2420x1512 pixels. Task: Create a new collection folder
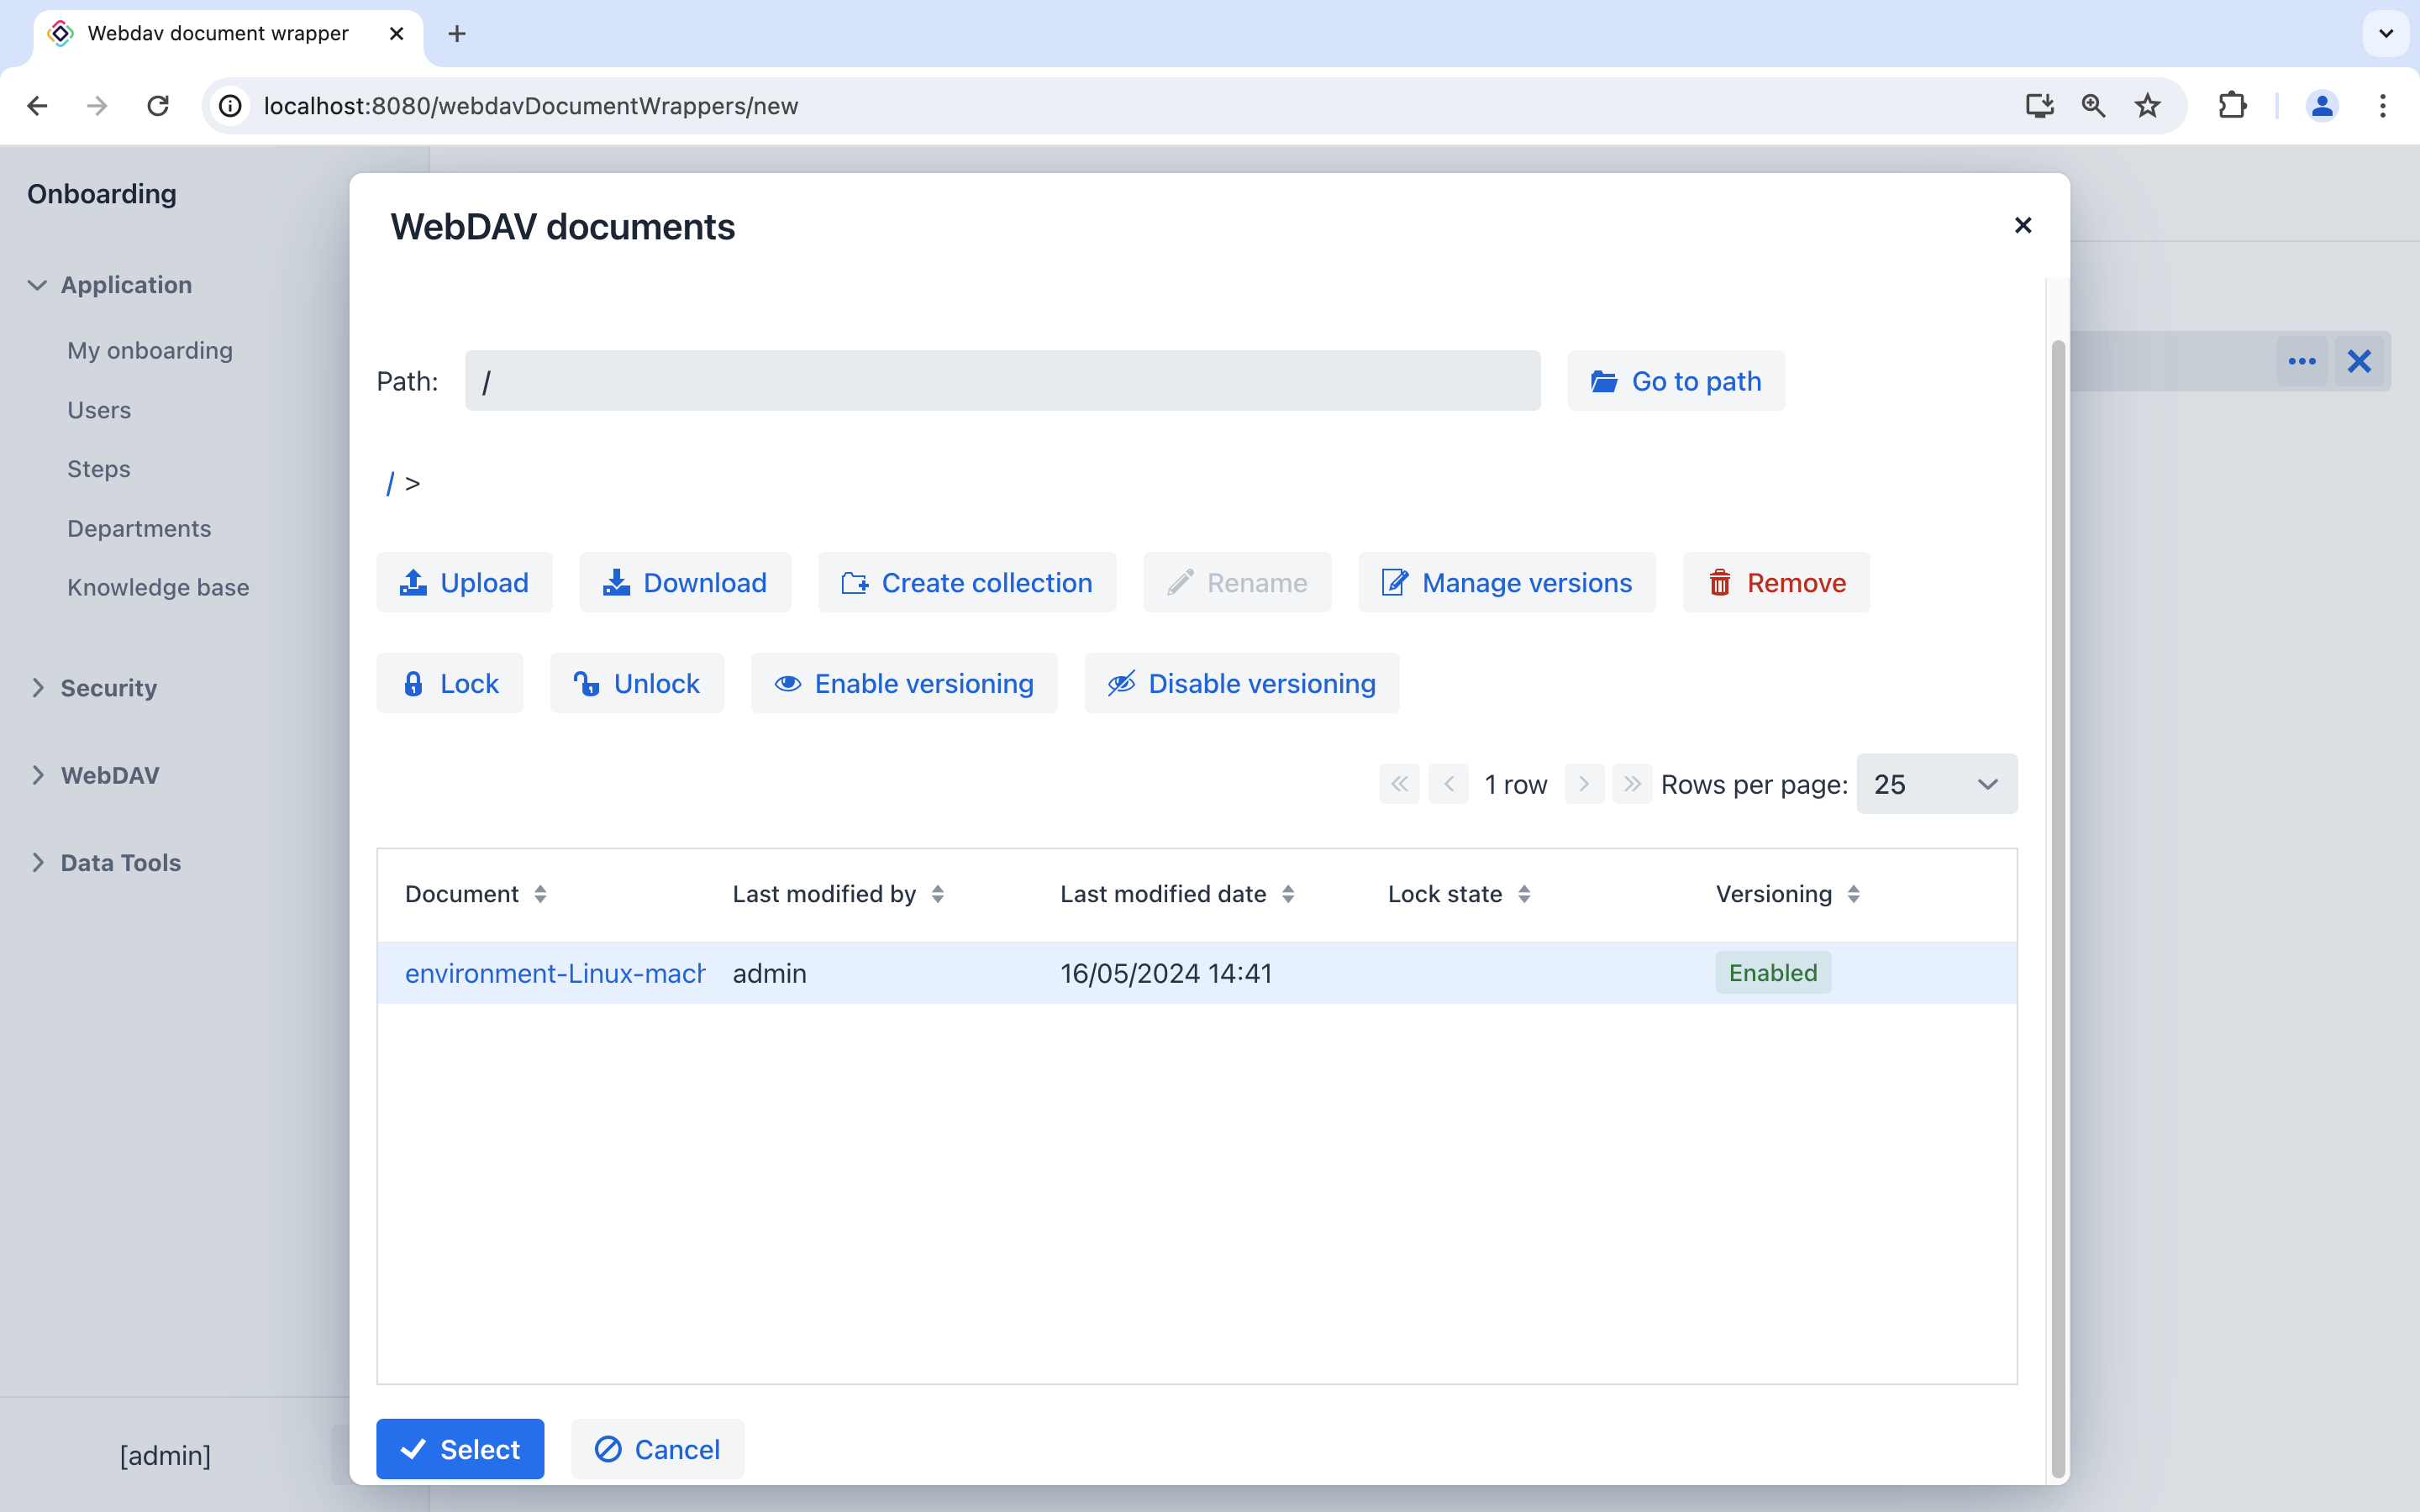[x=966, y=582]
